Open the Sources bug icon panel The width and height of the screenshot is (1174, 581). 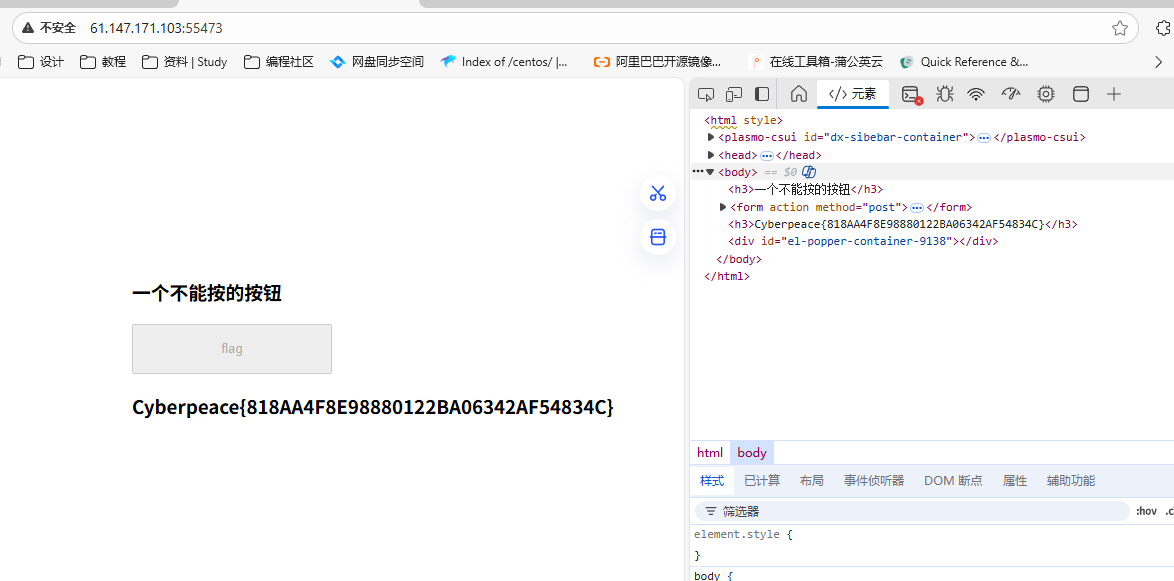[x=944, y=94]
